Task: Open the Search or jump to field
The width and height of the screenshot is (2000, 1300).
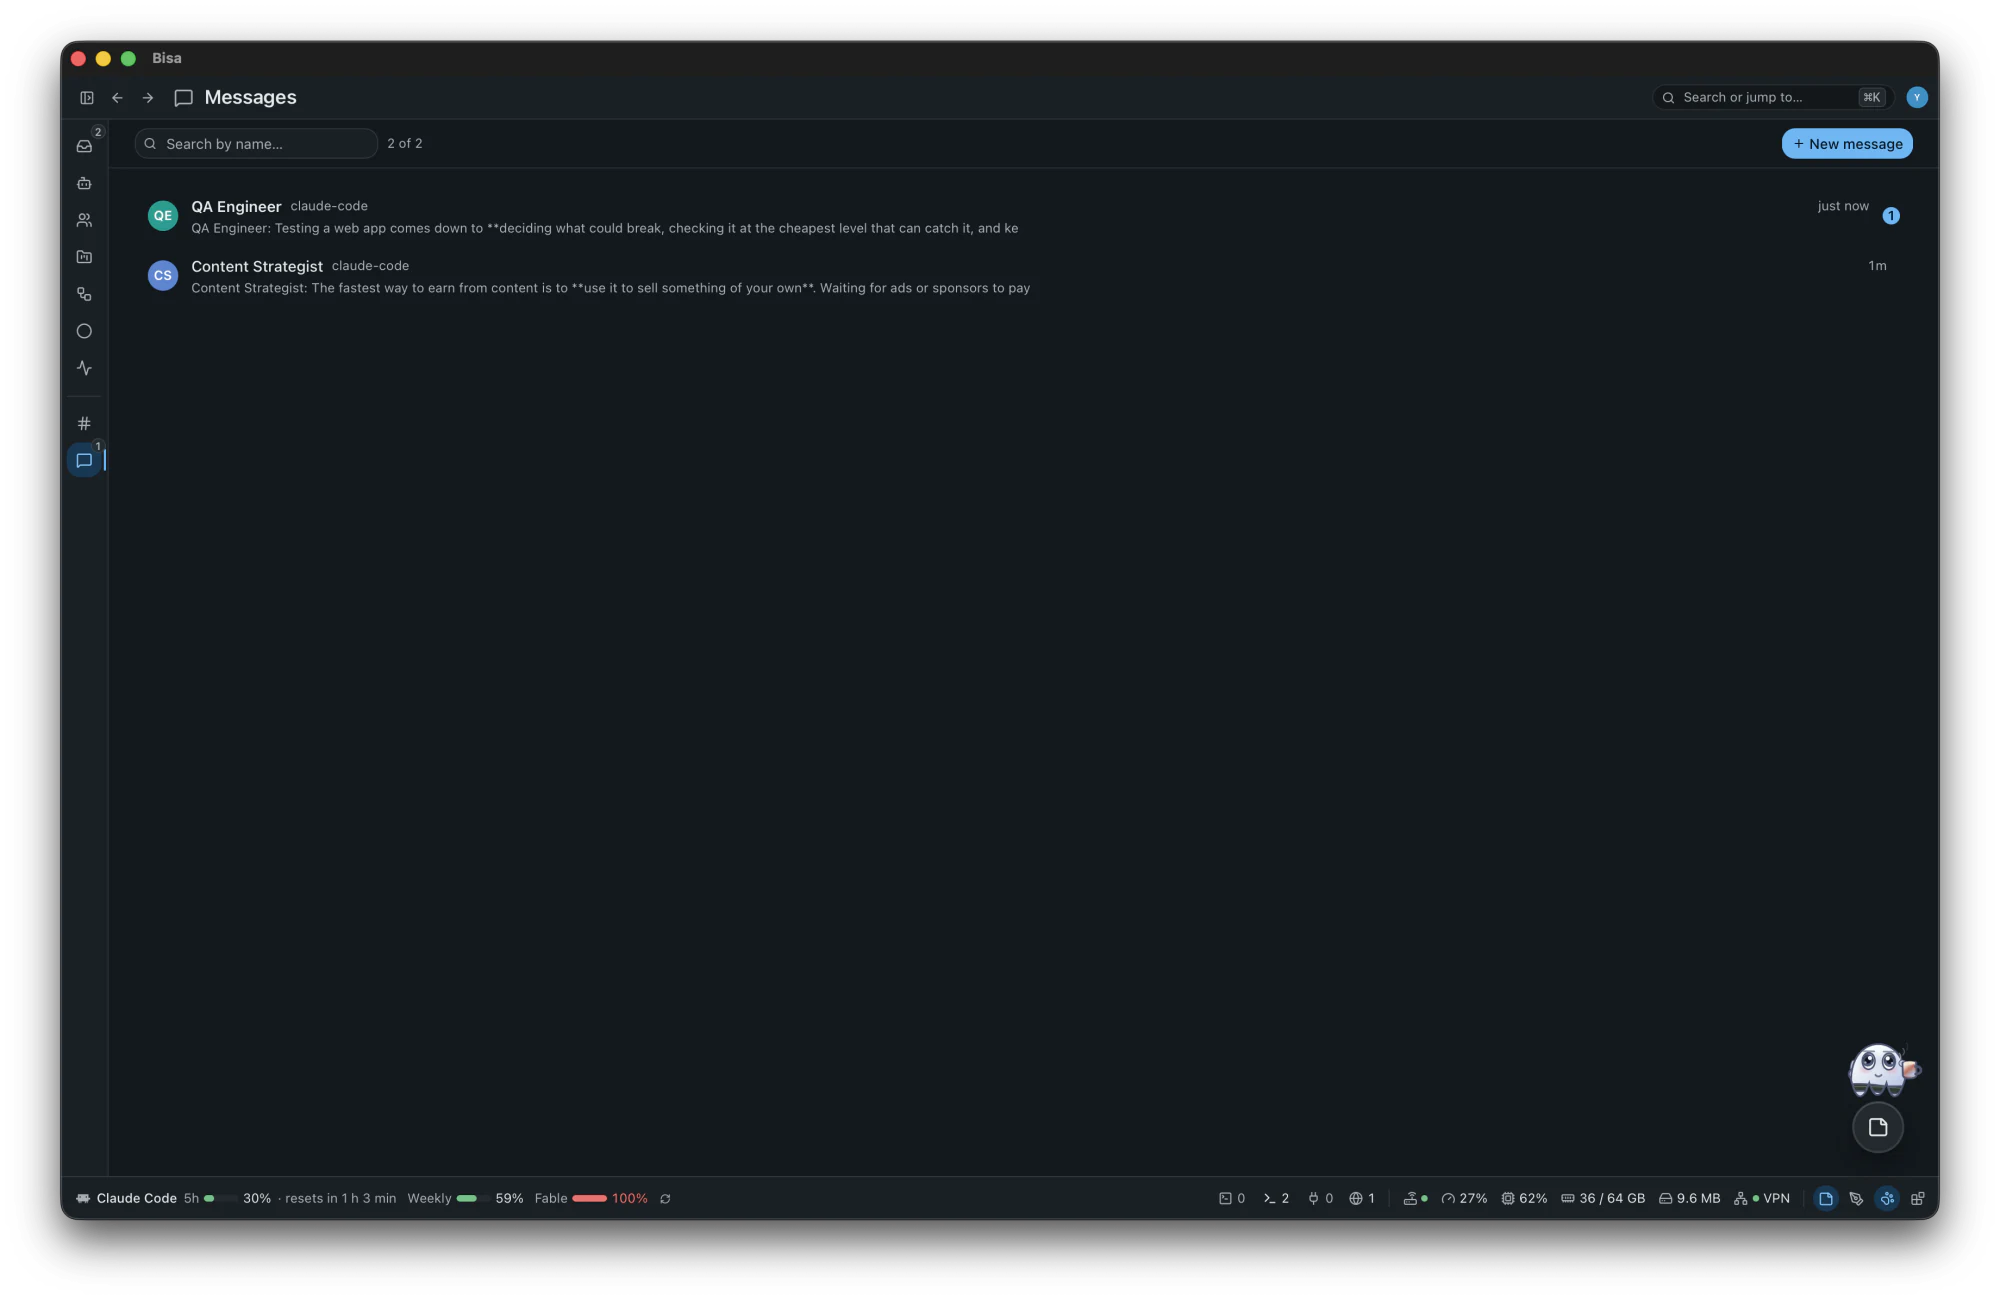Action: pyautogui.click(x=1771, y=97)
